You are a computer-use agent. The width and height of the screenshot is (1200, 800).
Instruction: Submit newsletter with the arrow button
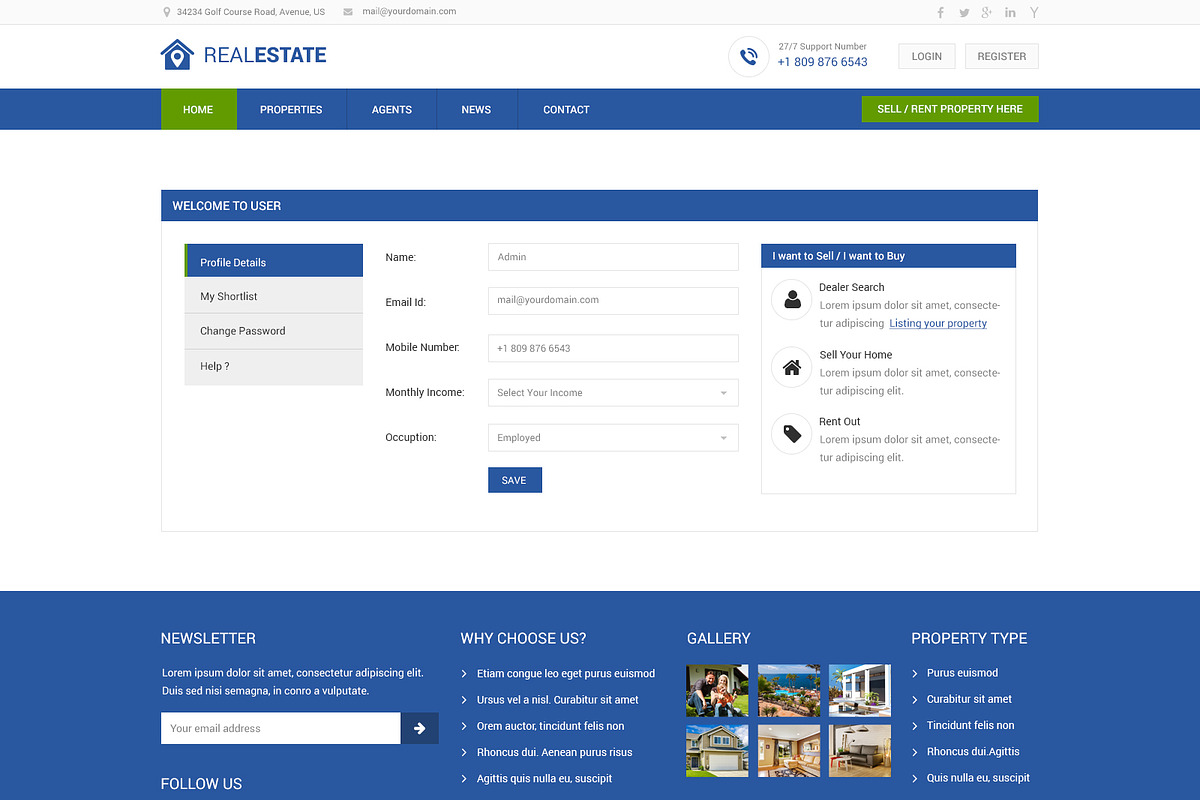pyautogui.click(x=420, y=728)
